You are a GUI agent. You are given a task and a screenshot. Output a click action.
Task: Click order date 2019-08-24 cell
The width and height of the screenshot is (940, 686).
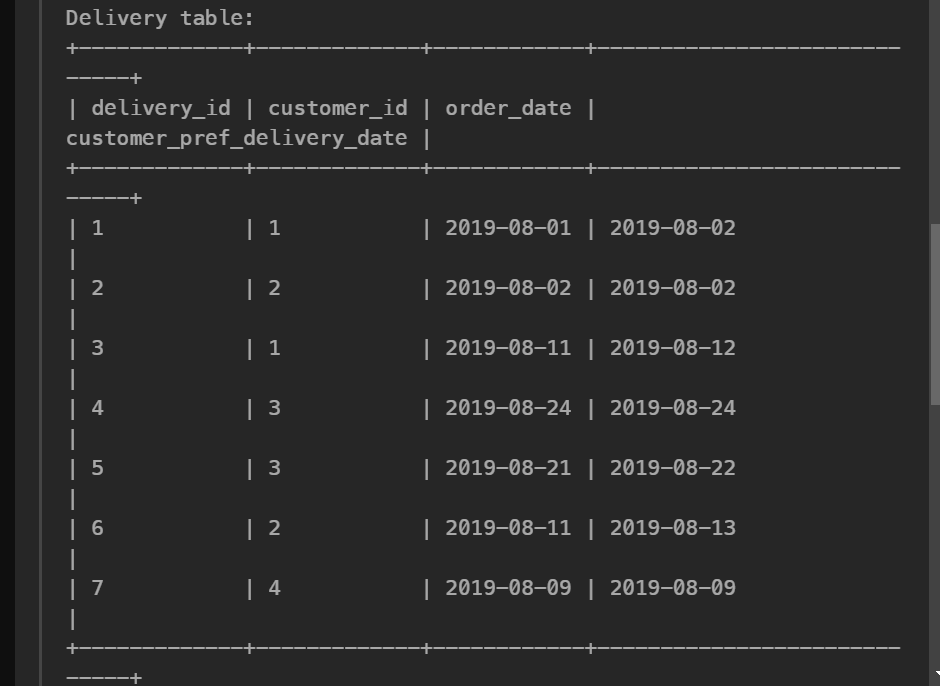(x=508, y=408)
